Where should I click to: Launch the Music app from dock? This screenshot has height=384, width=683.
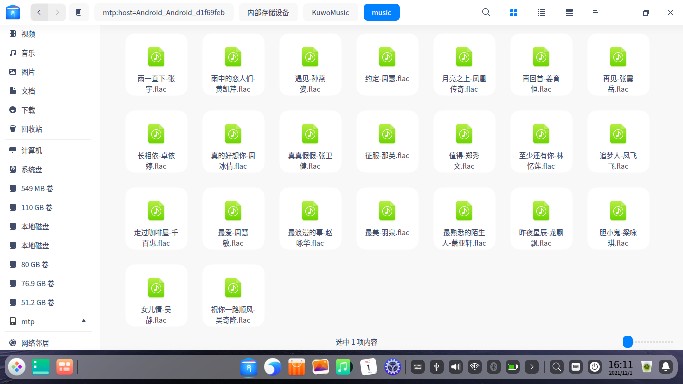[x=344, y=367]
